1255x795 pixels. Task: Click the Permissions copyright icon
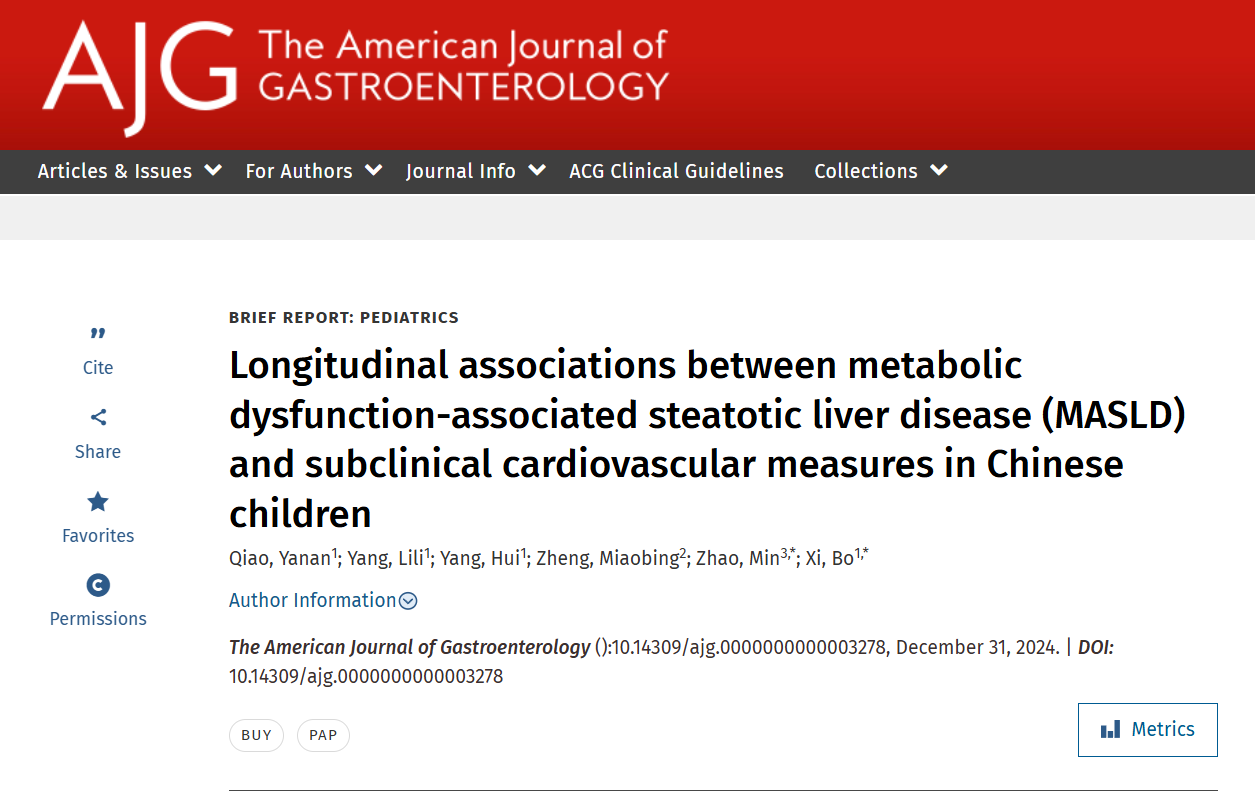(x=98, y=585)
